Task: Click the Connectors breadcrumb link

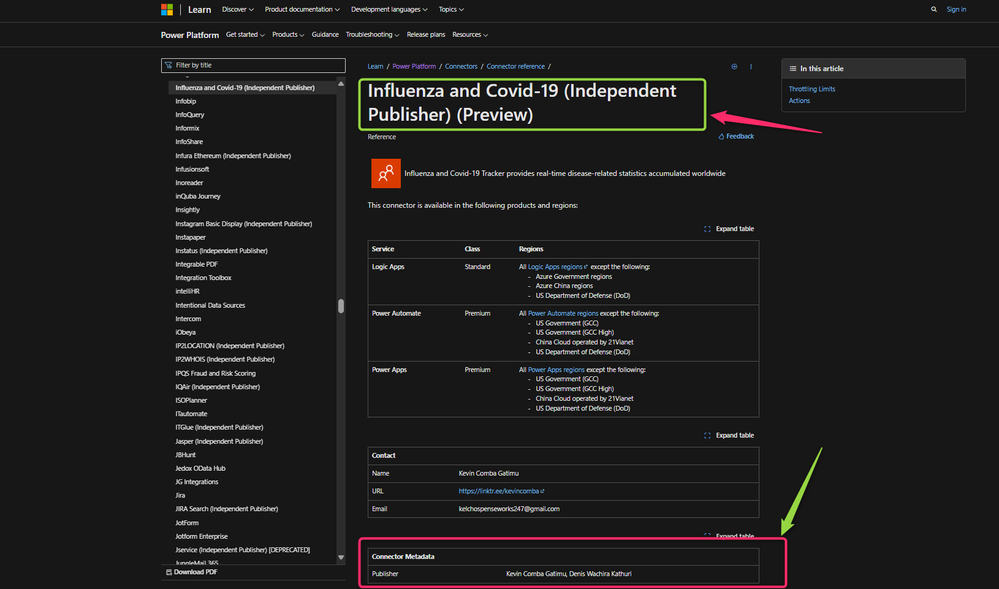Action: [x=461, y=66]
